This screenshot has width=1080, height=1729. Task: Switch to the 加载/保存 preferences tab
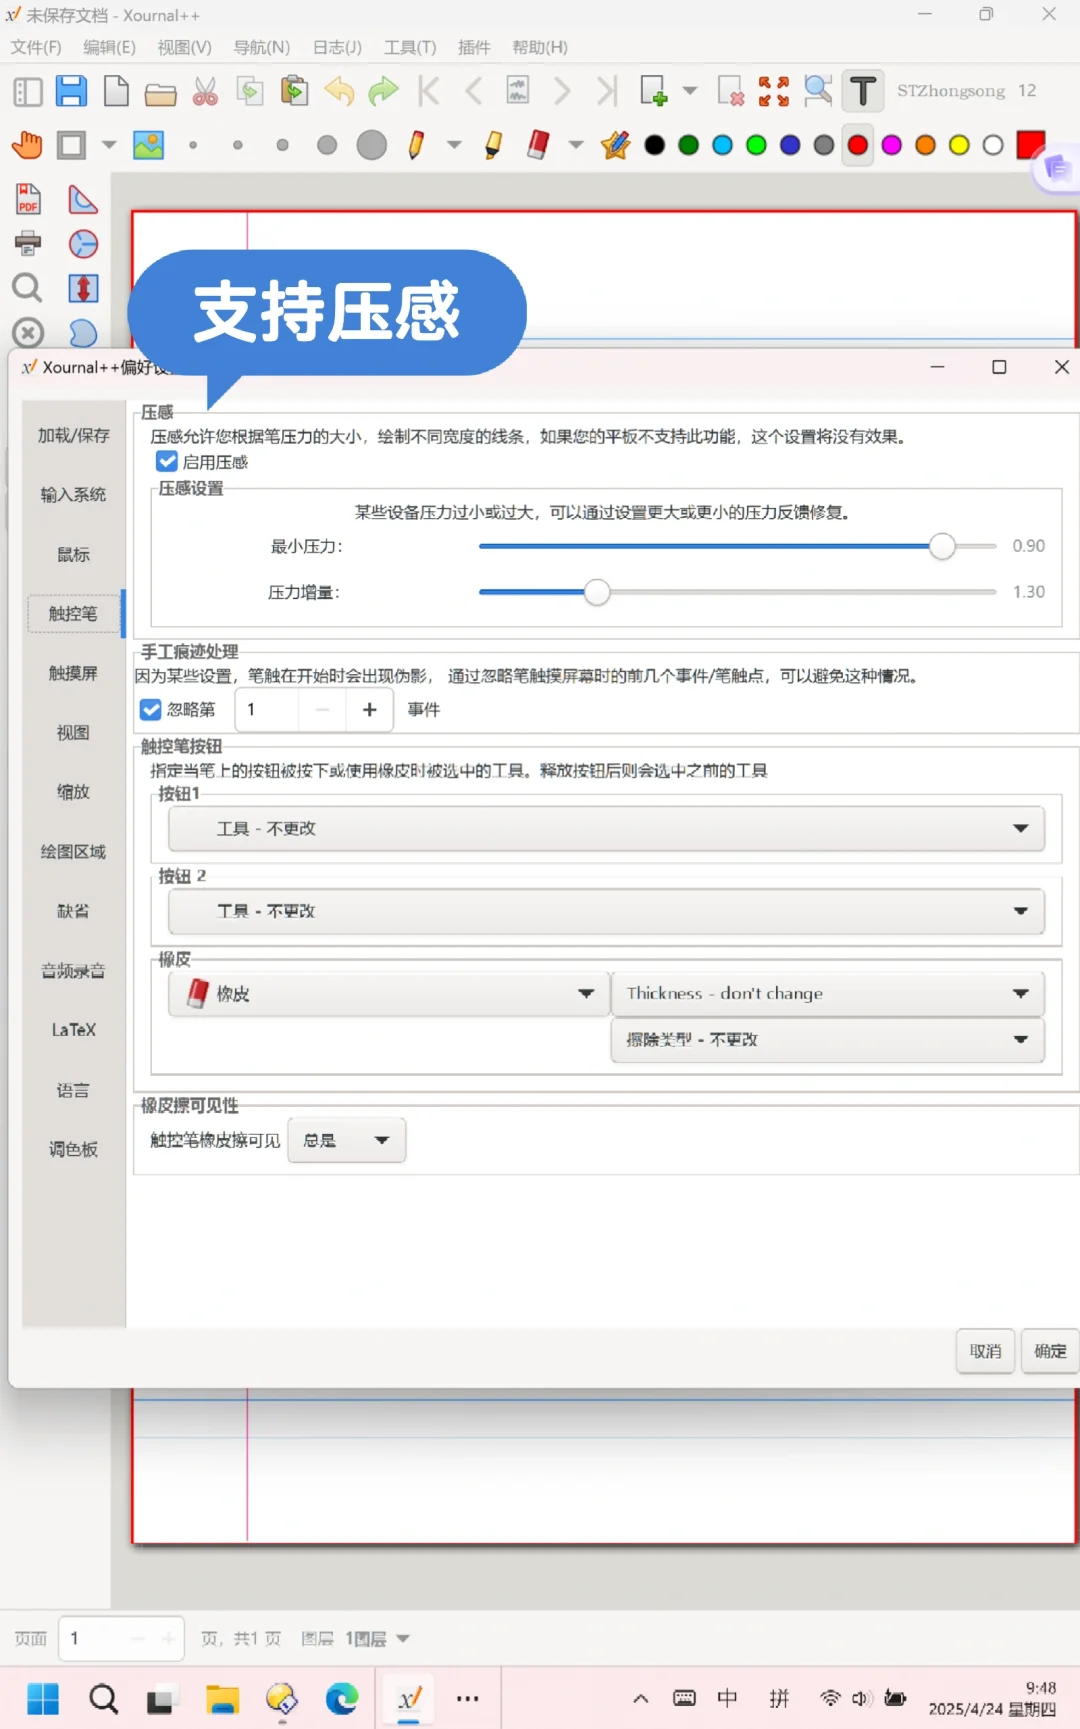coord(73,435)
